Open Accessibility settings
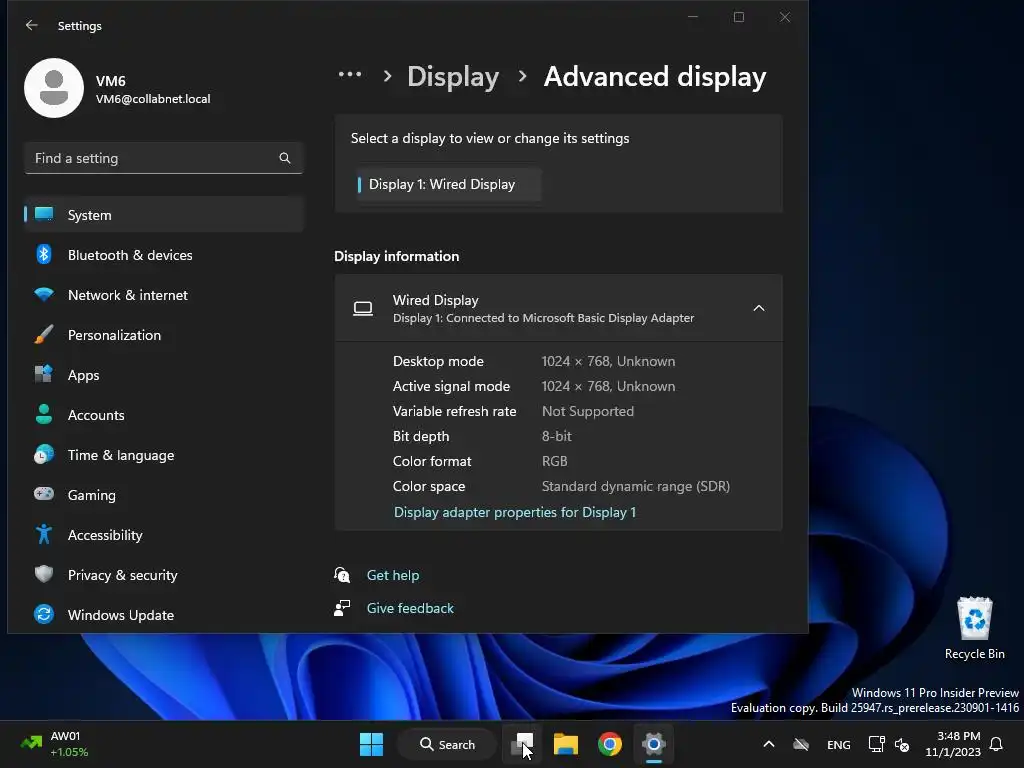This screenshot has width=1024, height=768. pos(163,535)
